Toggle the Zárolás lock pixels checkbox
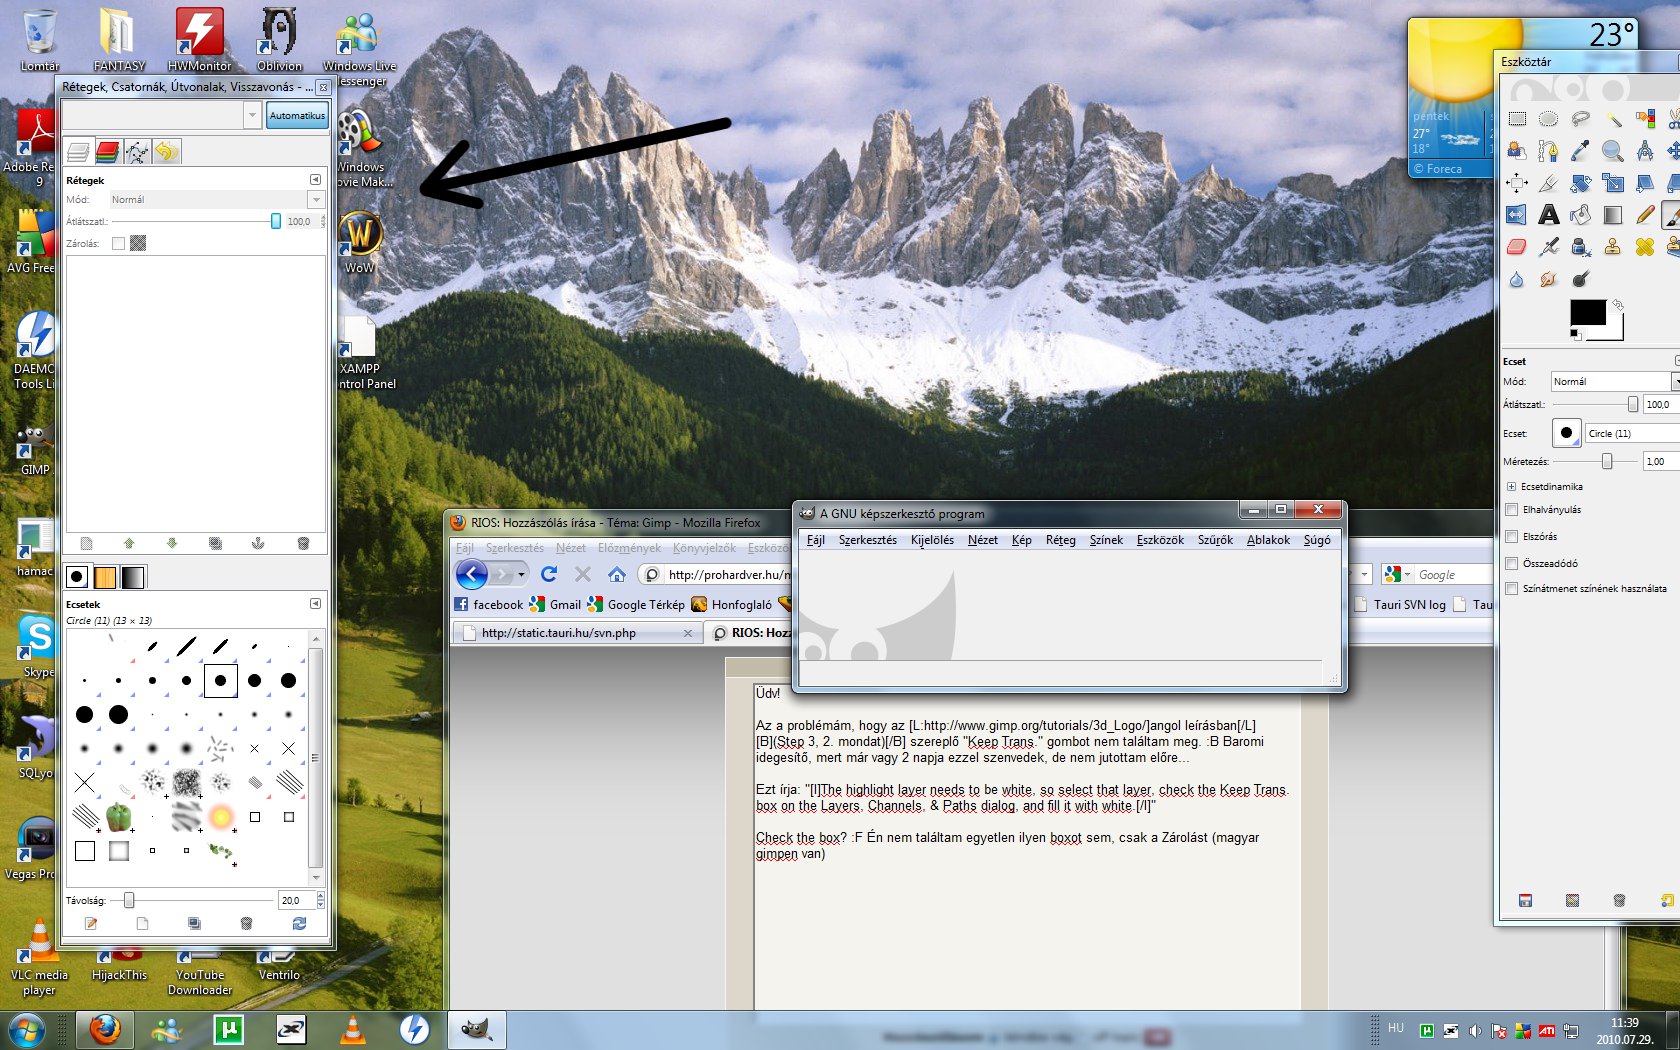The height and width of the screenshot is (1050, 1680). (119, 243)
